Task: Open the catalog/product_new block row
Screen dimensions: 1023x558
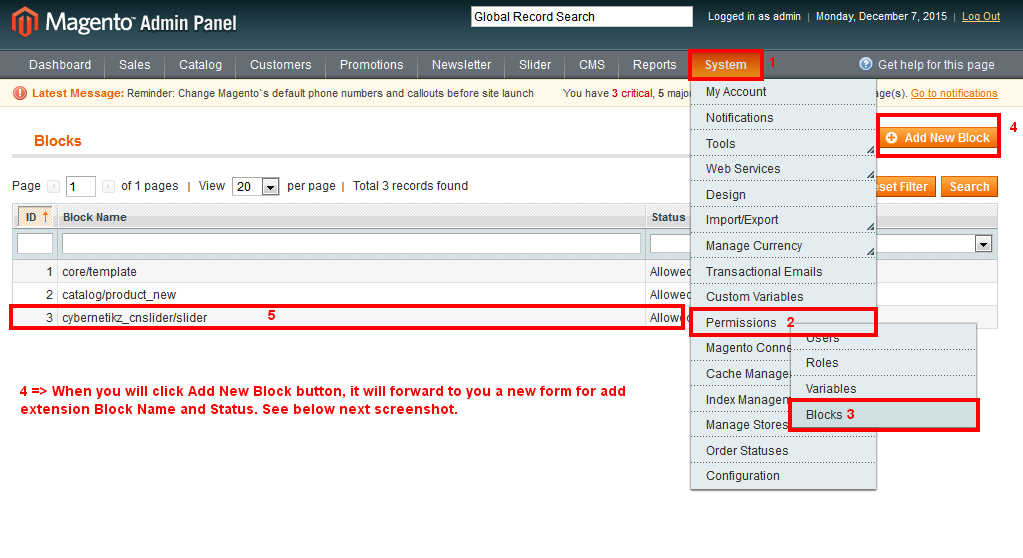Action: (x=351, y=294)
